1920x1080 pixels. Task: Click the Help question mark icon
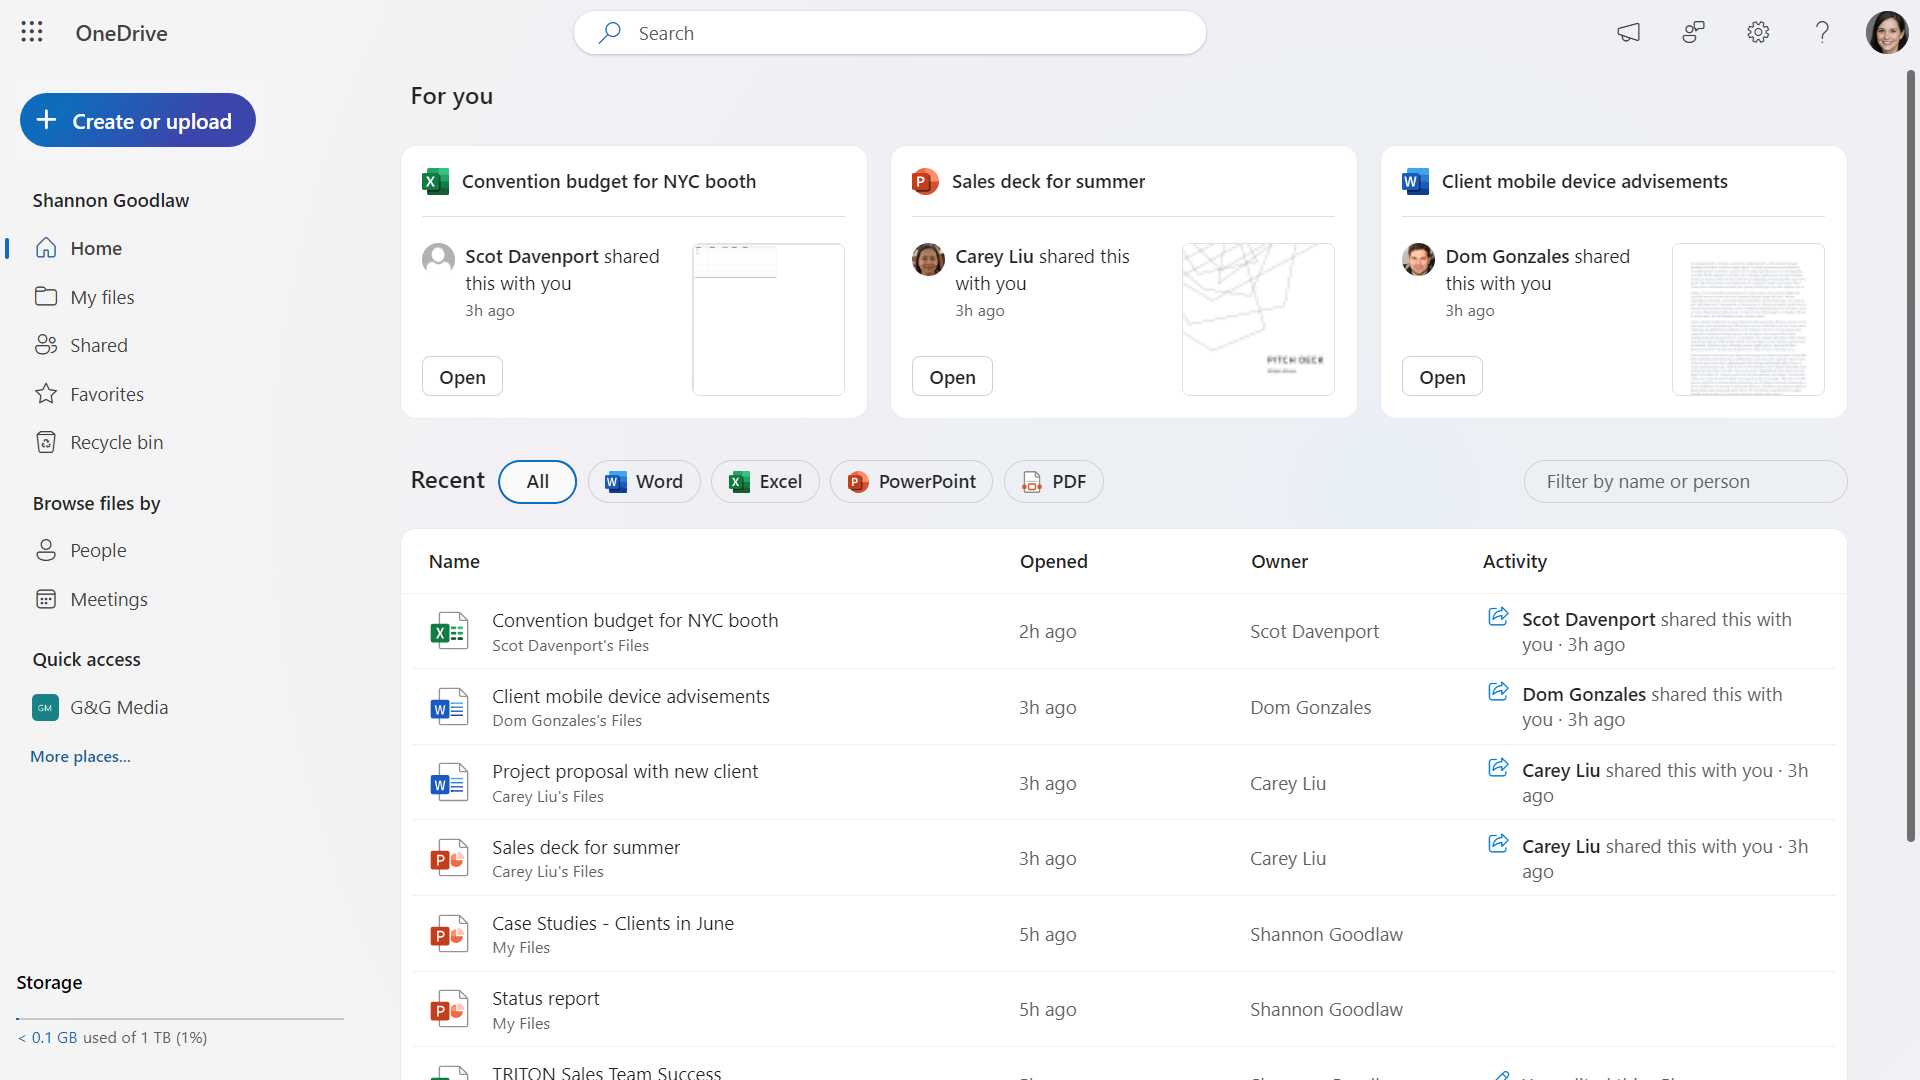1821,32
